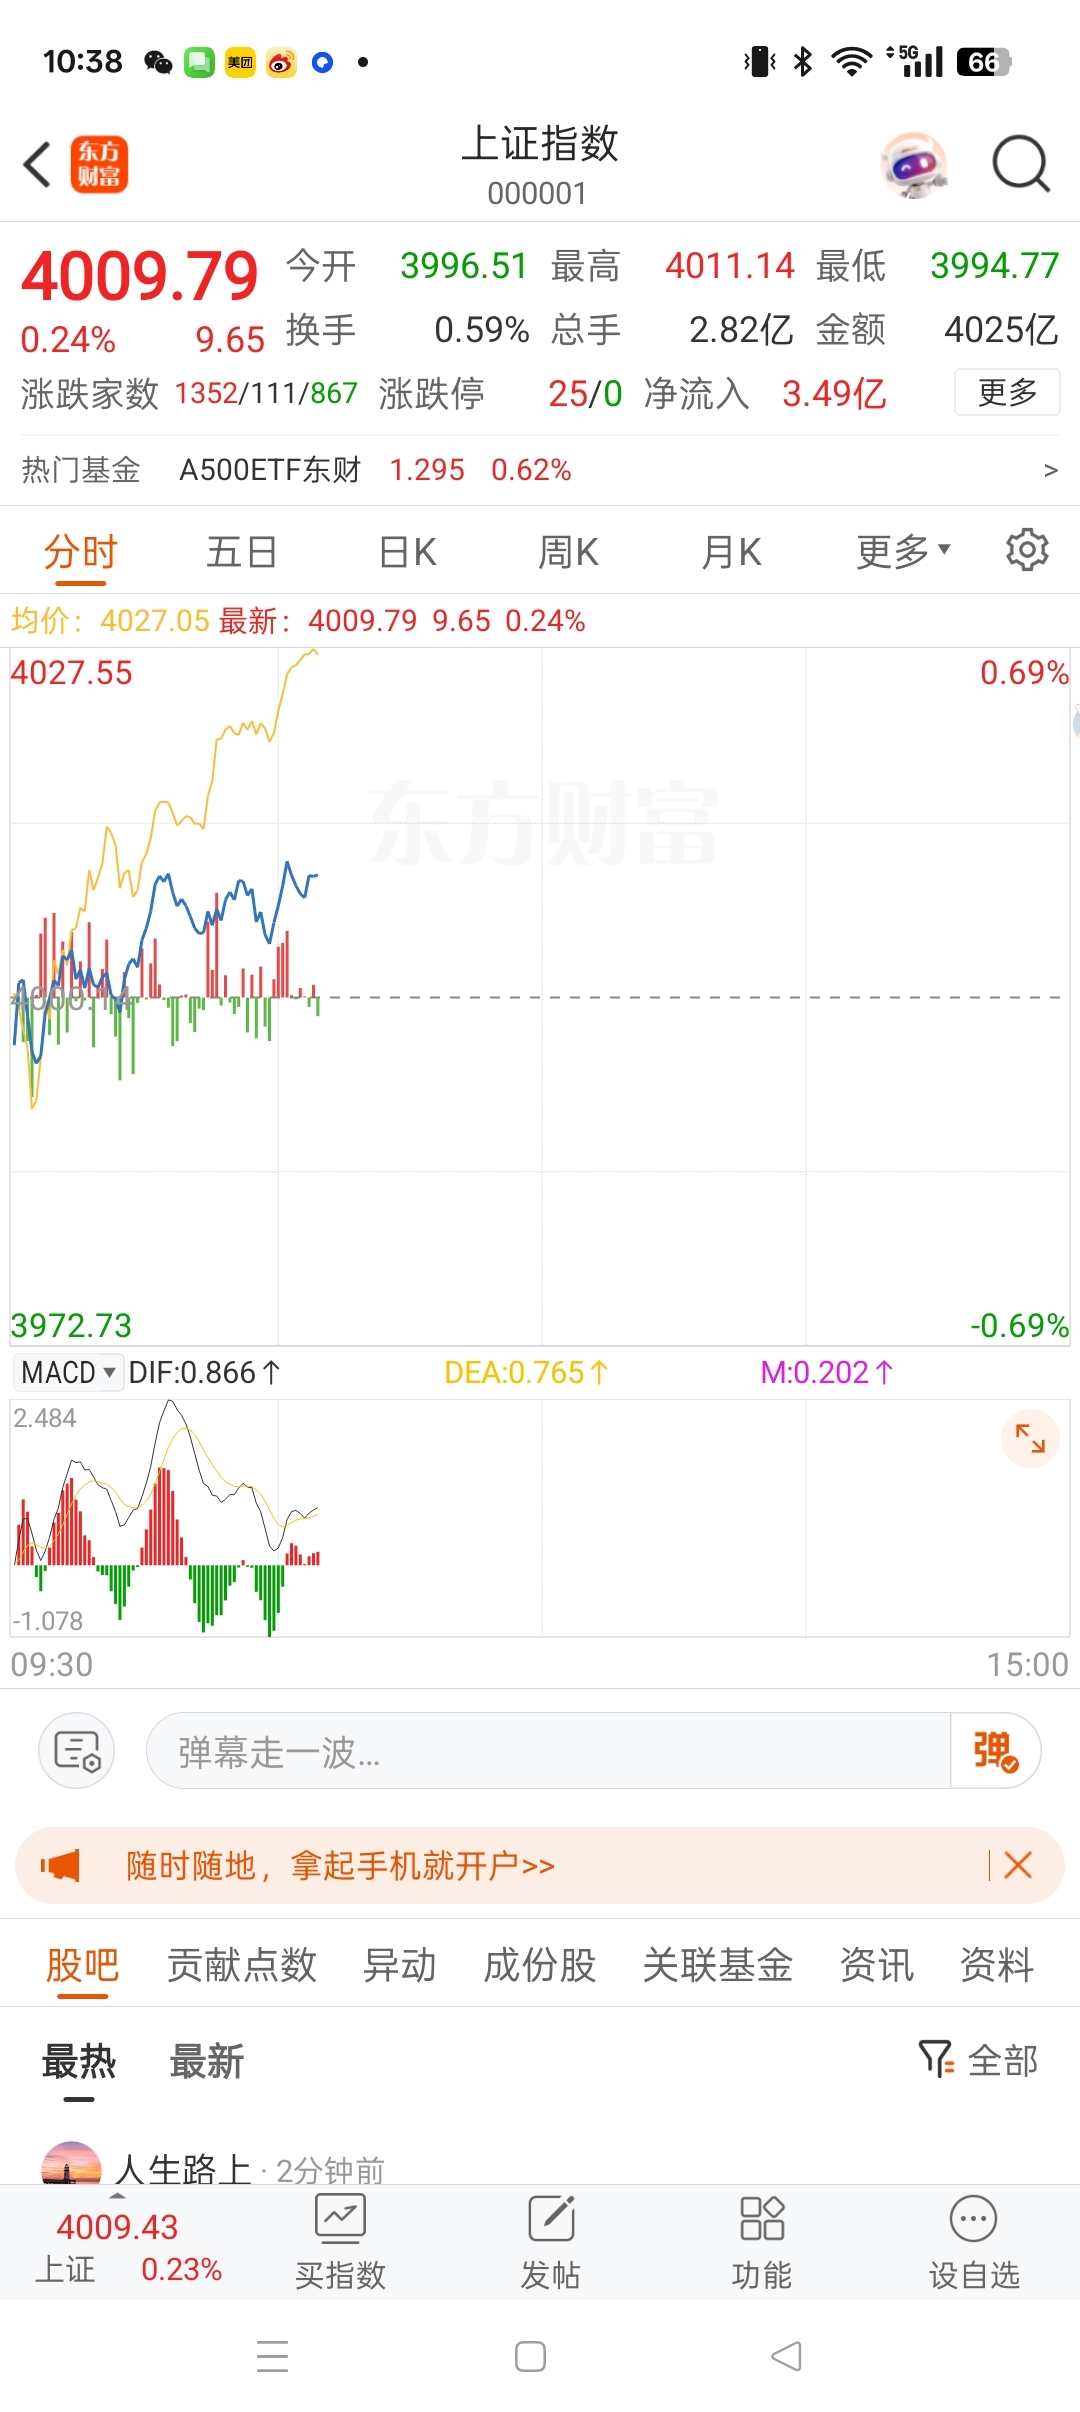Add index via 设自选 icon
The image size is (1080, 2412).
point(974,2241)
